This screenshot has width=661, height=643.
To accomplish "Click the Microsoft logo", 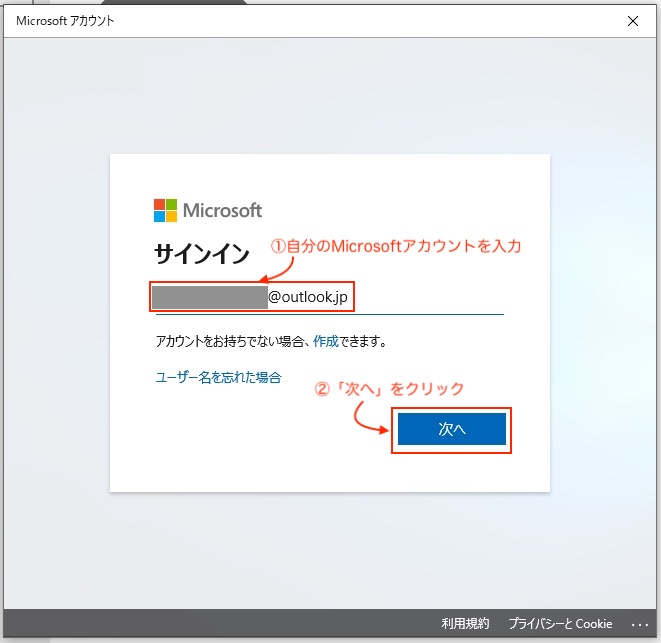I will click(x=208, y=210).
